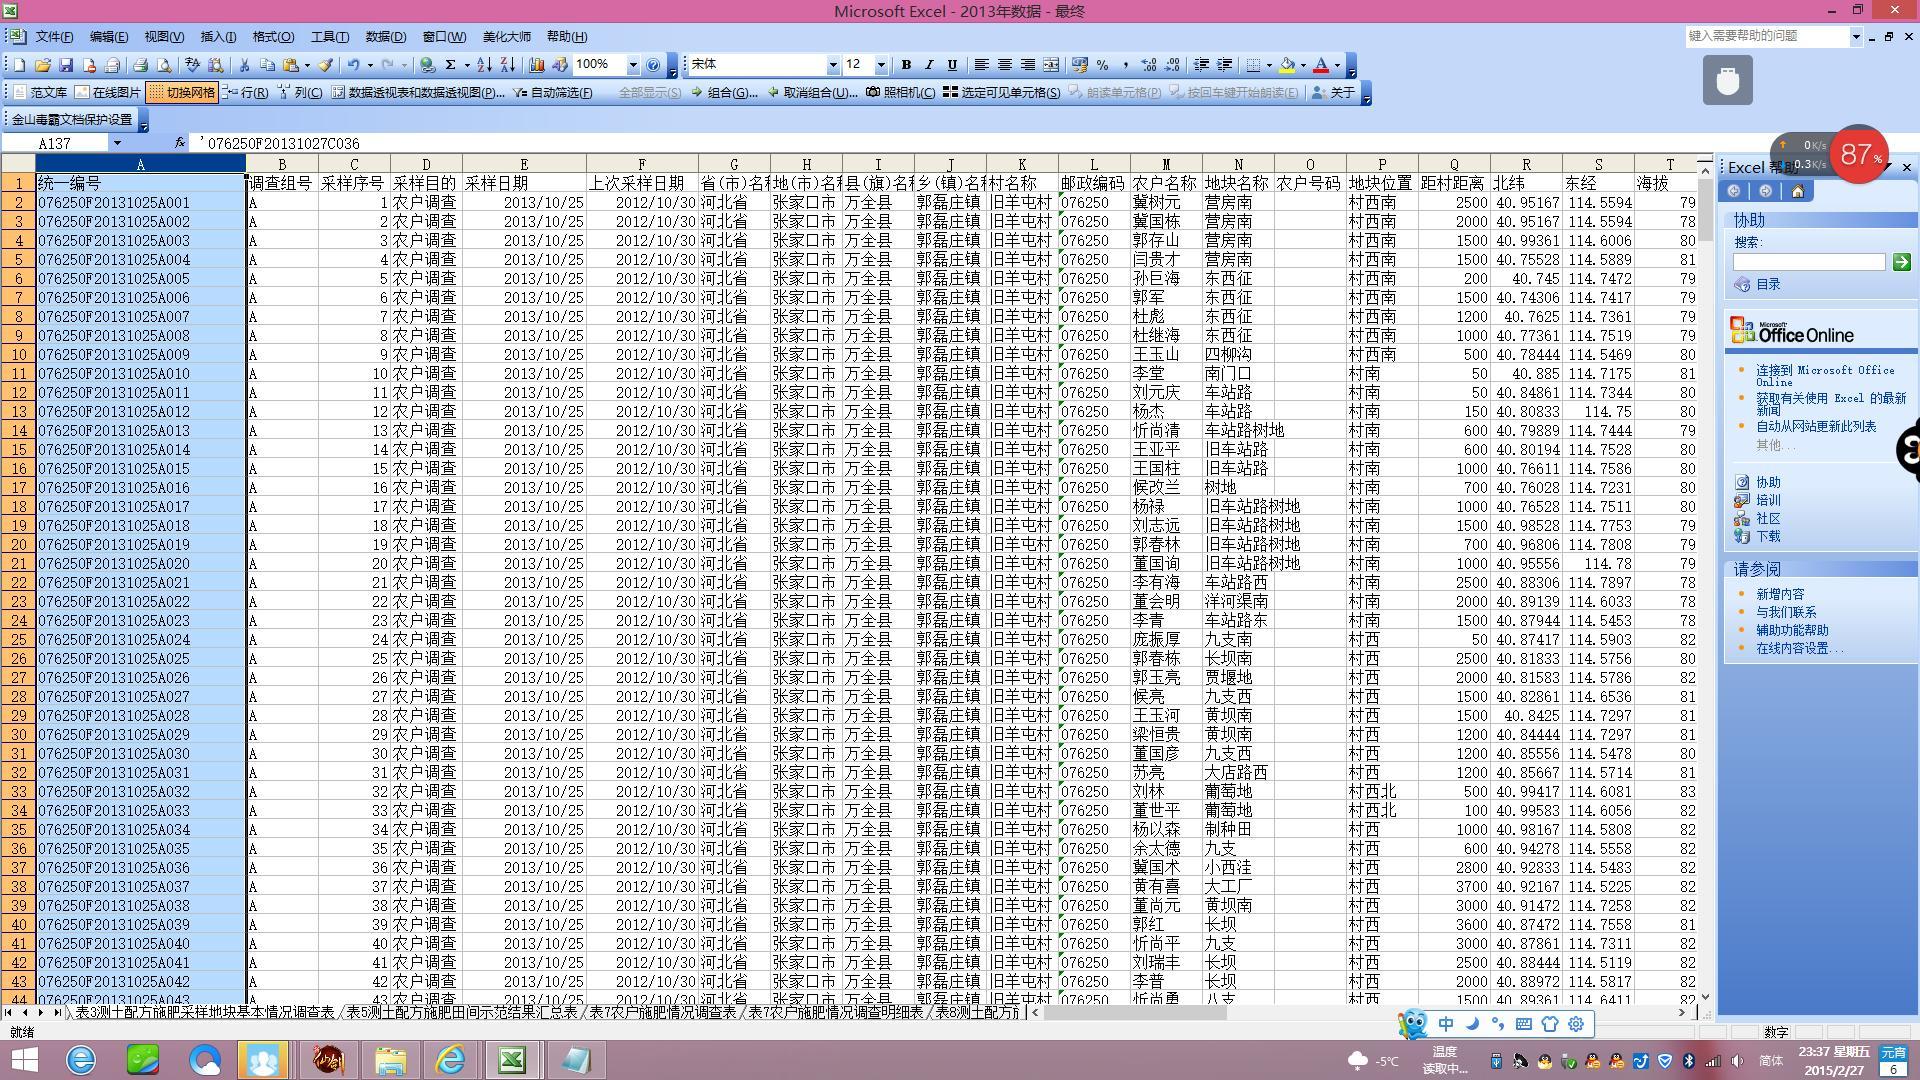Apply currency style format
The image size is (1920, 1080).
pyautogui.click(x=1079, y=65)
